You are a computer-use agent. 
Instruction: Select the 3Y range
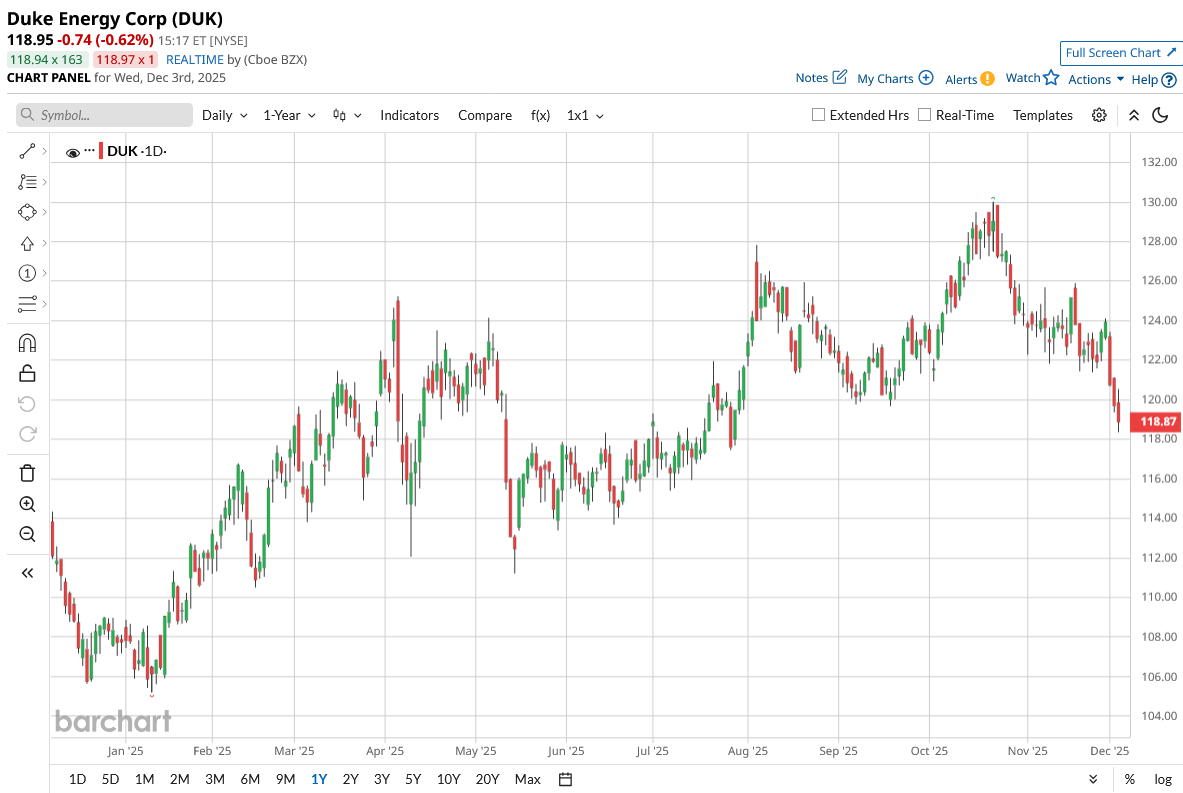(x=382, y=779)
